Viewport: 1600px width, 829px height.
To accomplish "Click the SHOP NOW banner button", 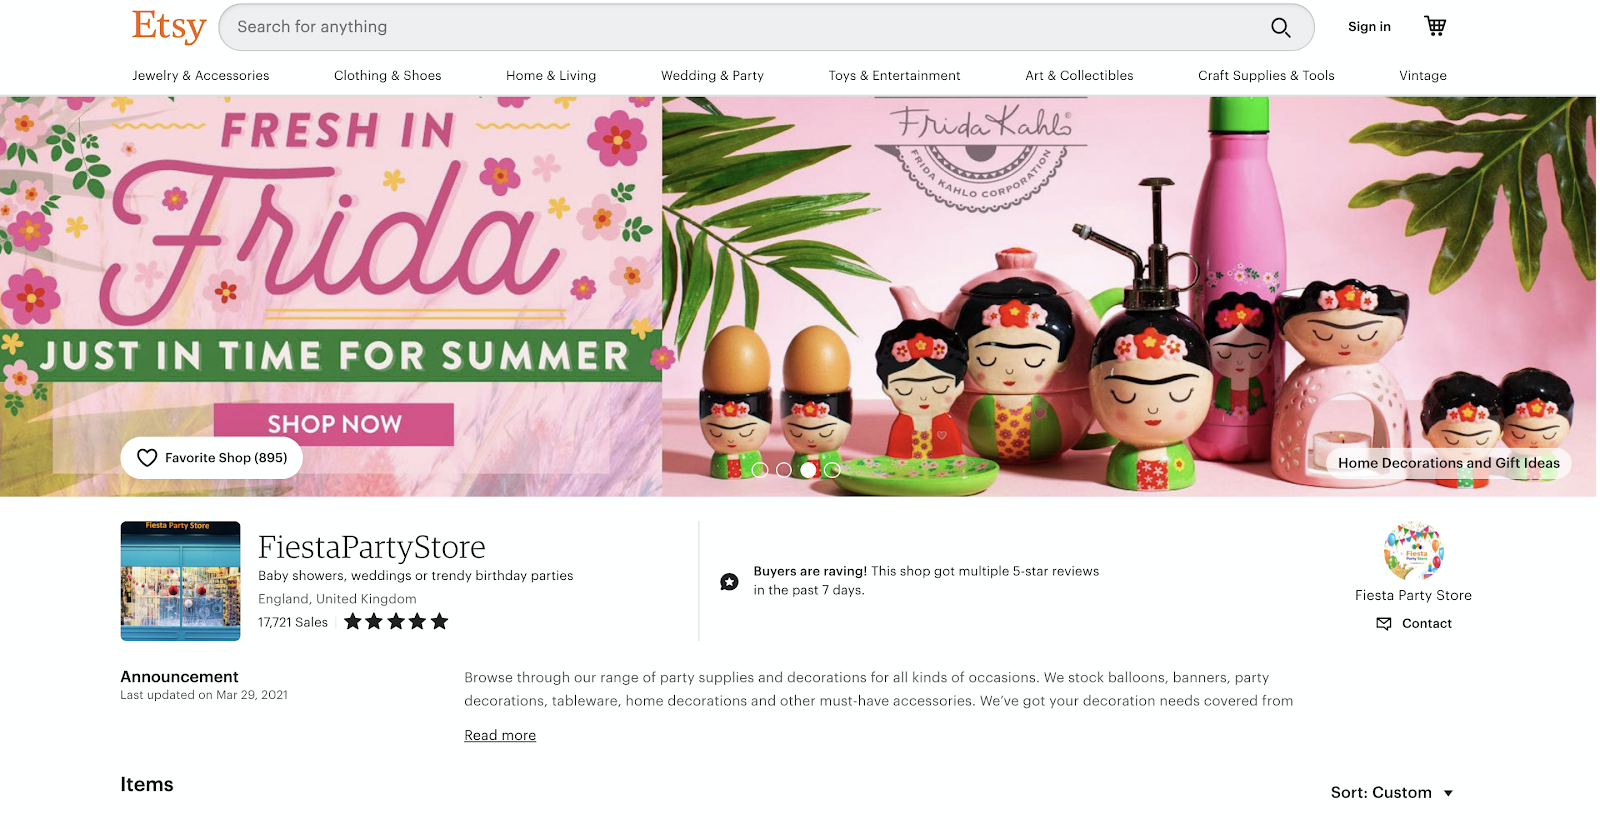I will 334,424.
